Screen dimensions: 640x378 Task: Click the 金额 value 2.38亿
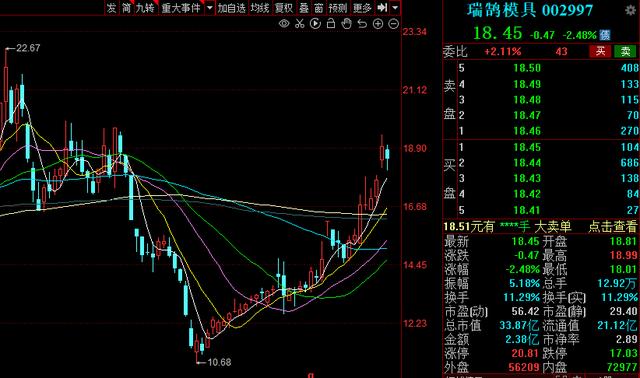point(522,339)
